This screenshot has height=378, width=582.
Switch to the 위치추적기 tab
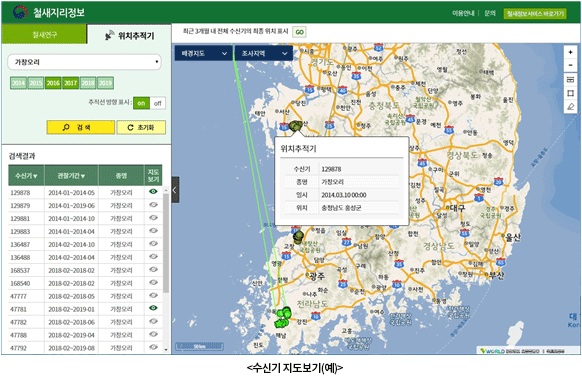click(x=129, y=35)
